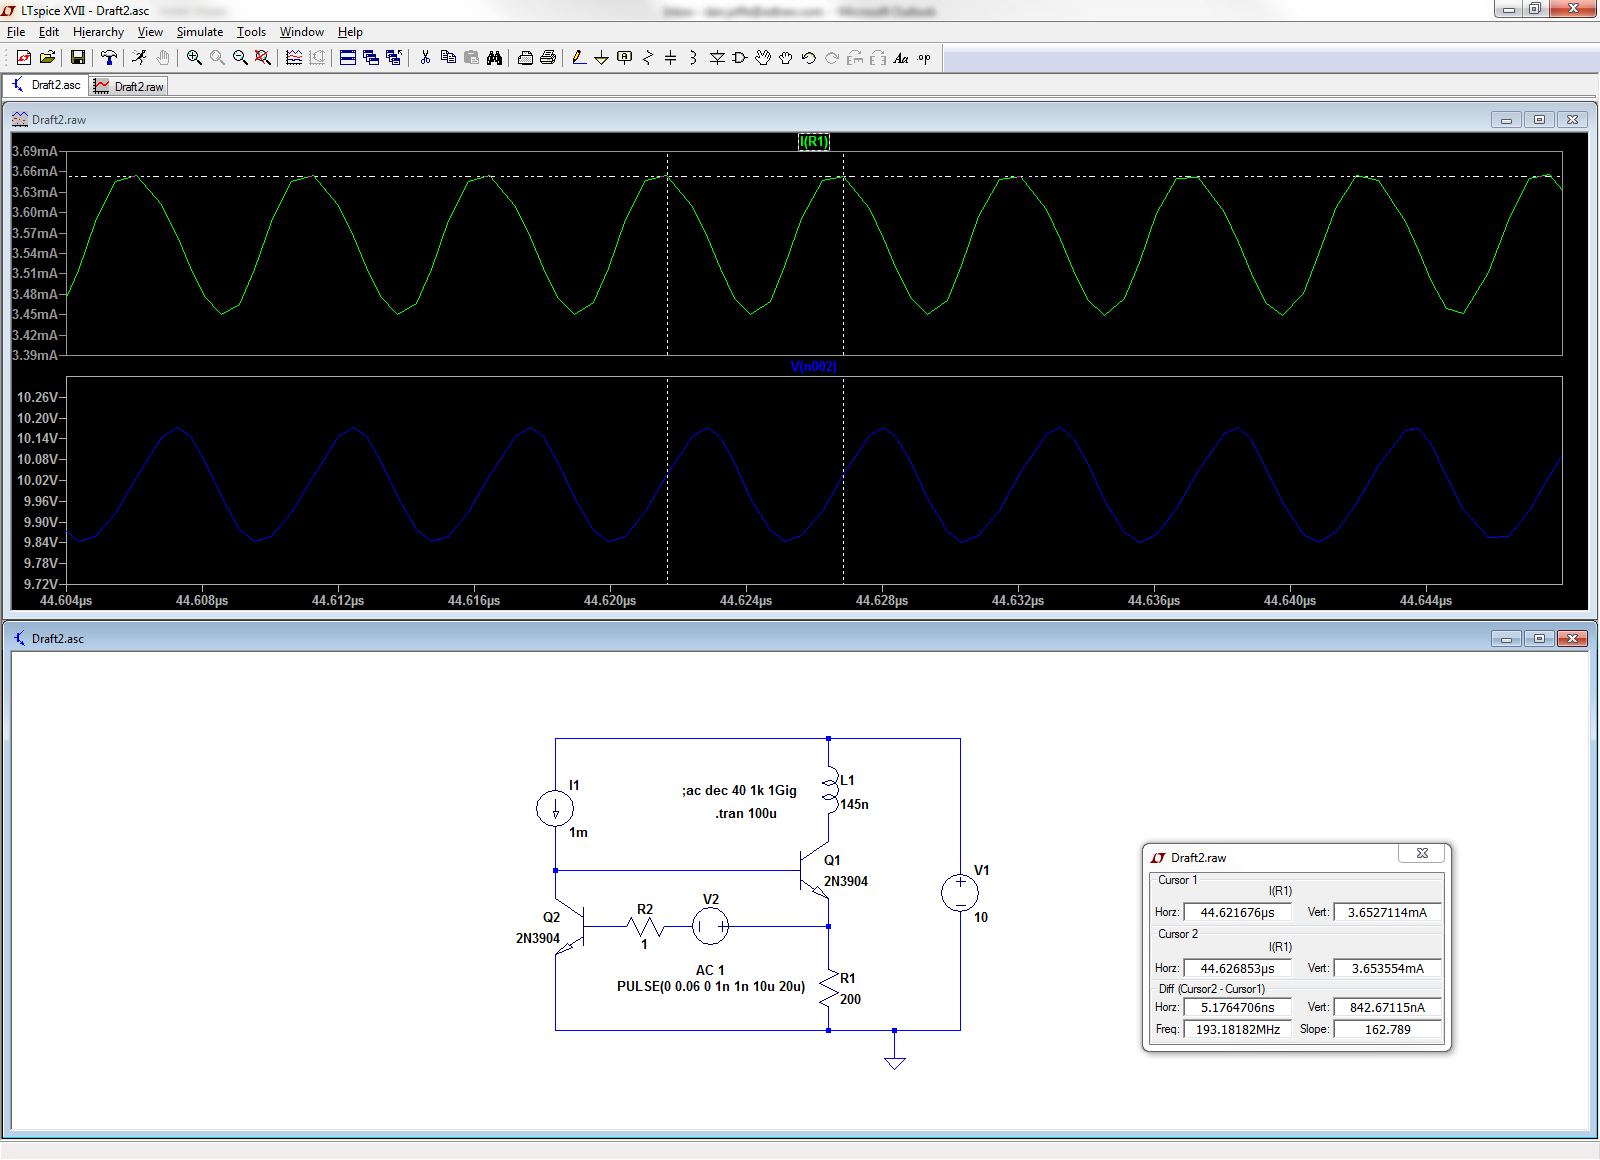The height and width of the screenshot is (1160, 1600).
Task: Open the Help menu
Action: tap(350, 32)
